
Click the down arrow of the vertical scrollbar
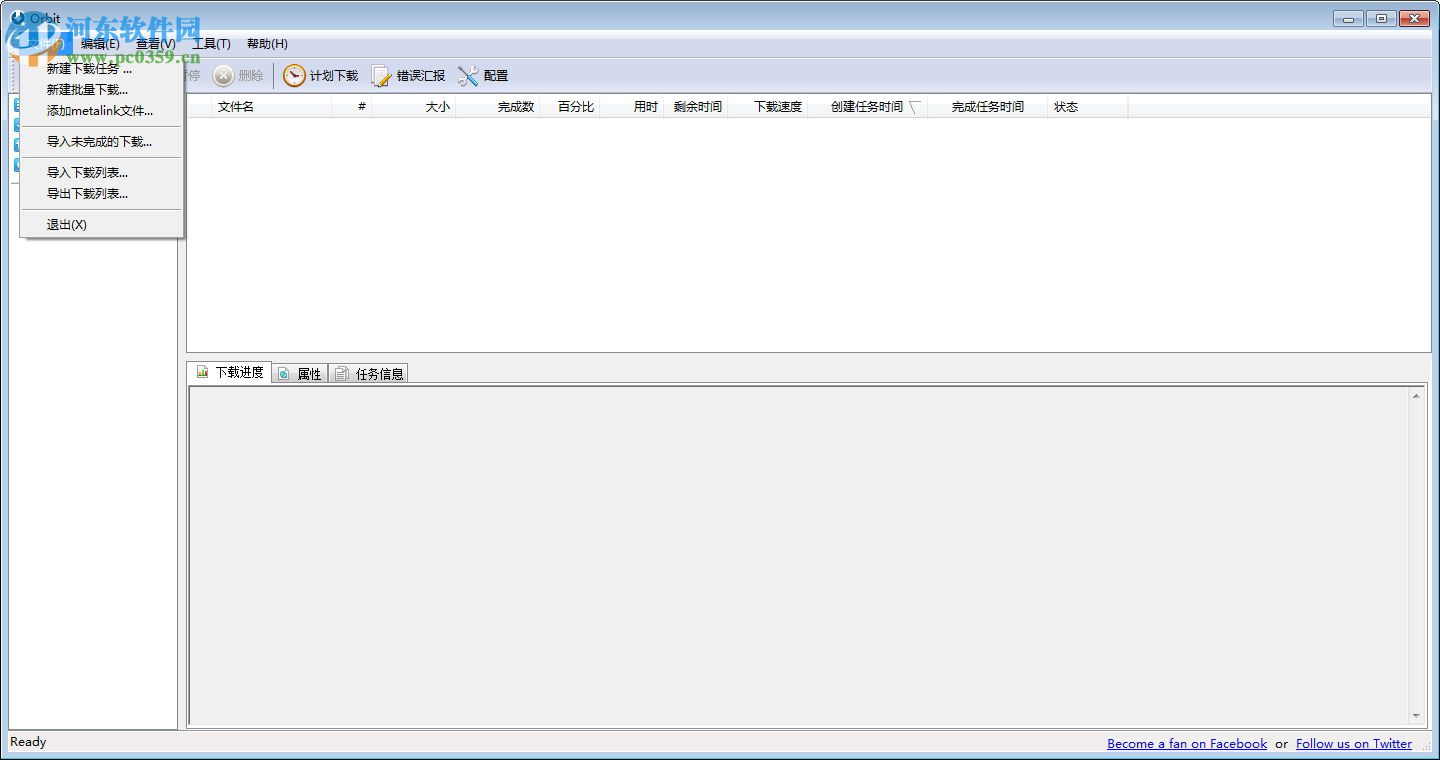click(x=1416, y=716)
